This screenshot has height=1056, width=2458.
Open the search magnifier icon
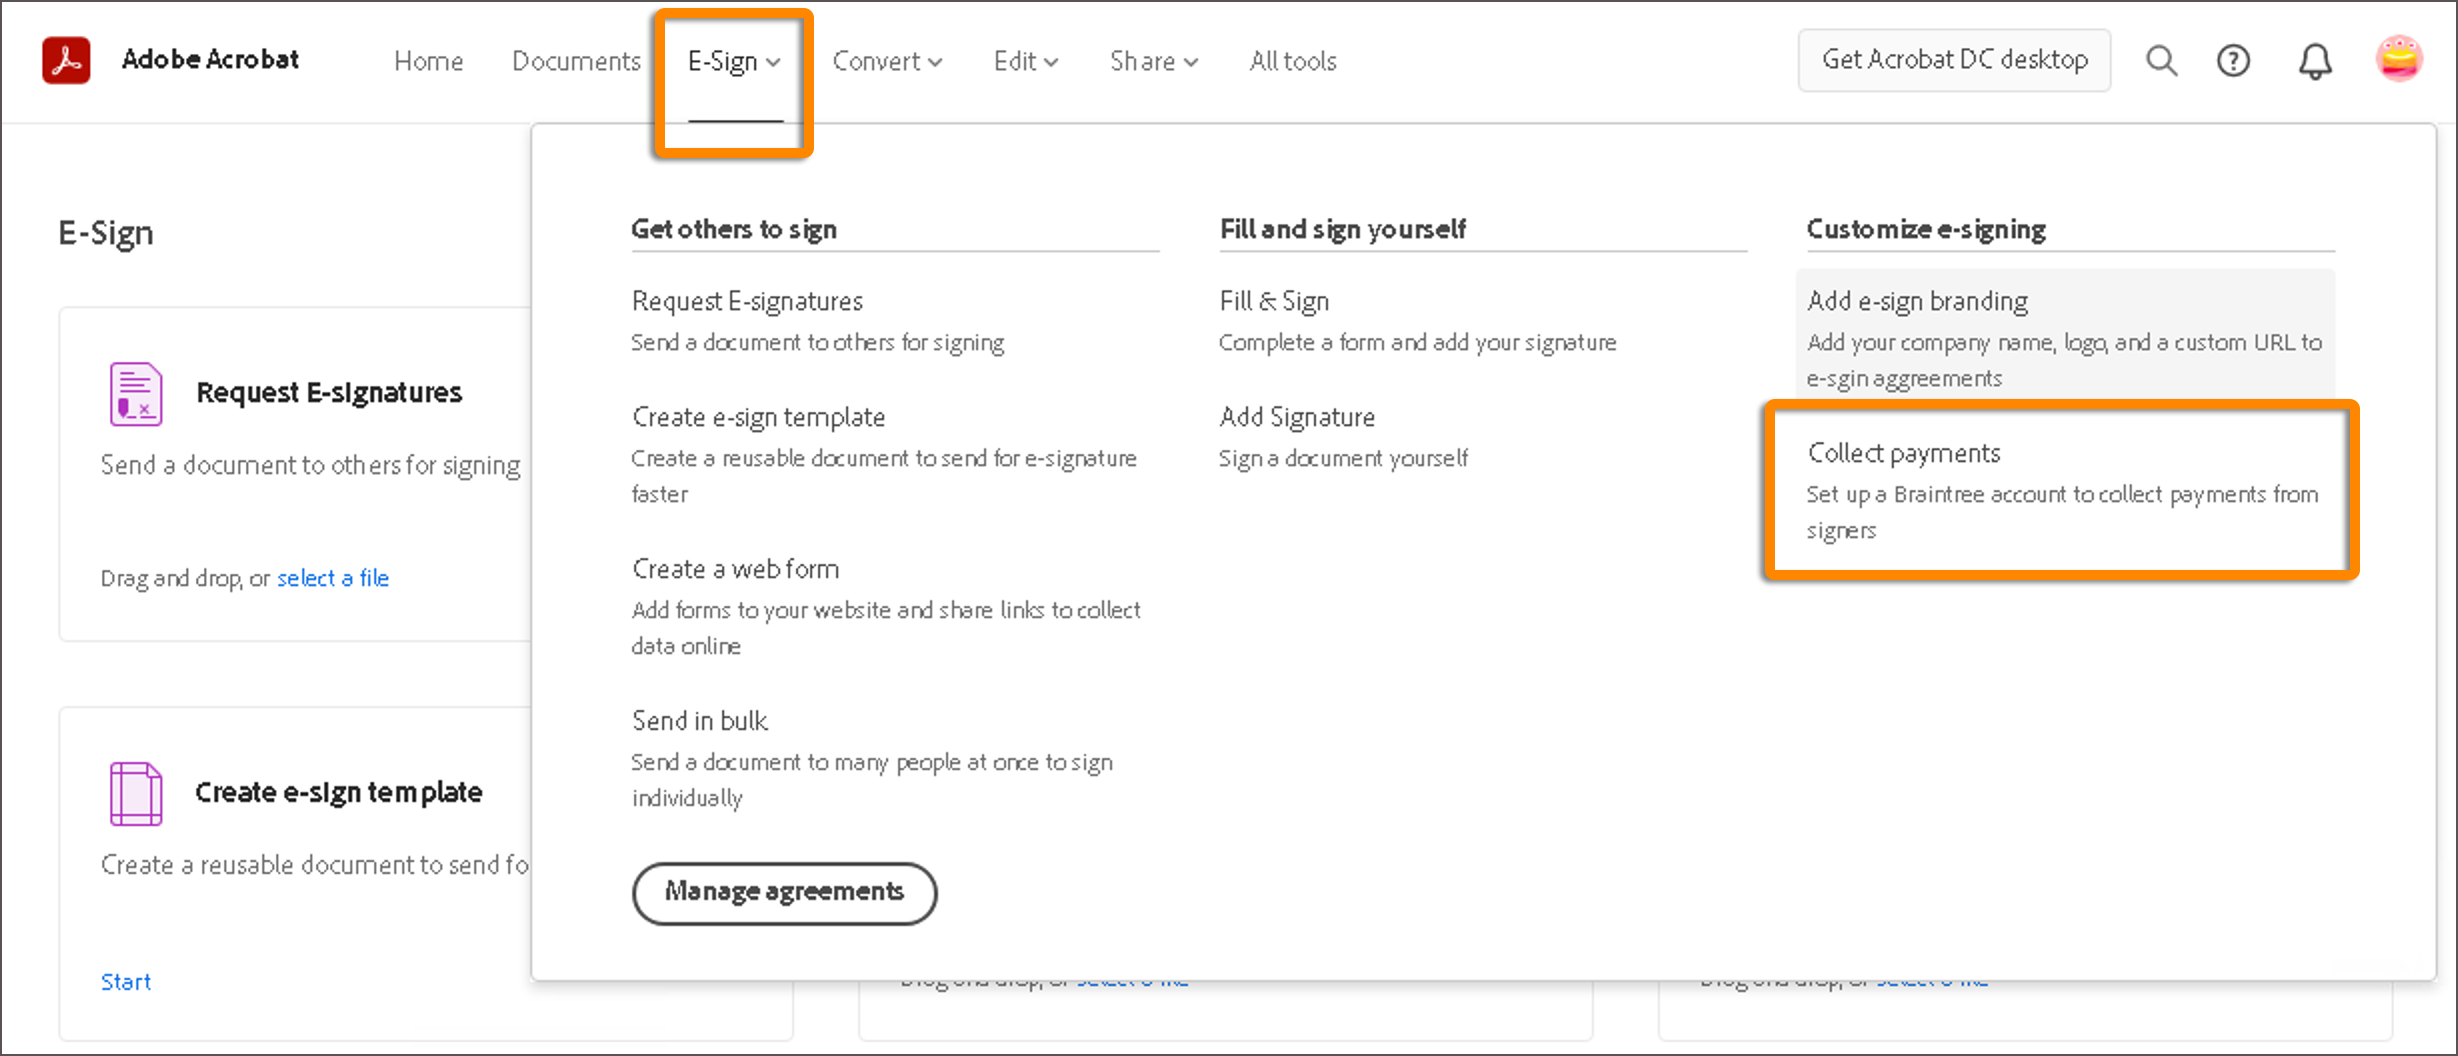(x=2161, y=61)
